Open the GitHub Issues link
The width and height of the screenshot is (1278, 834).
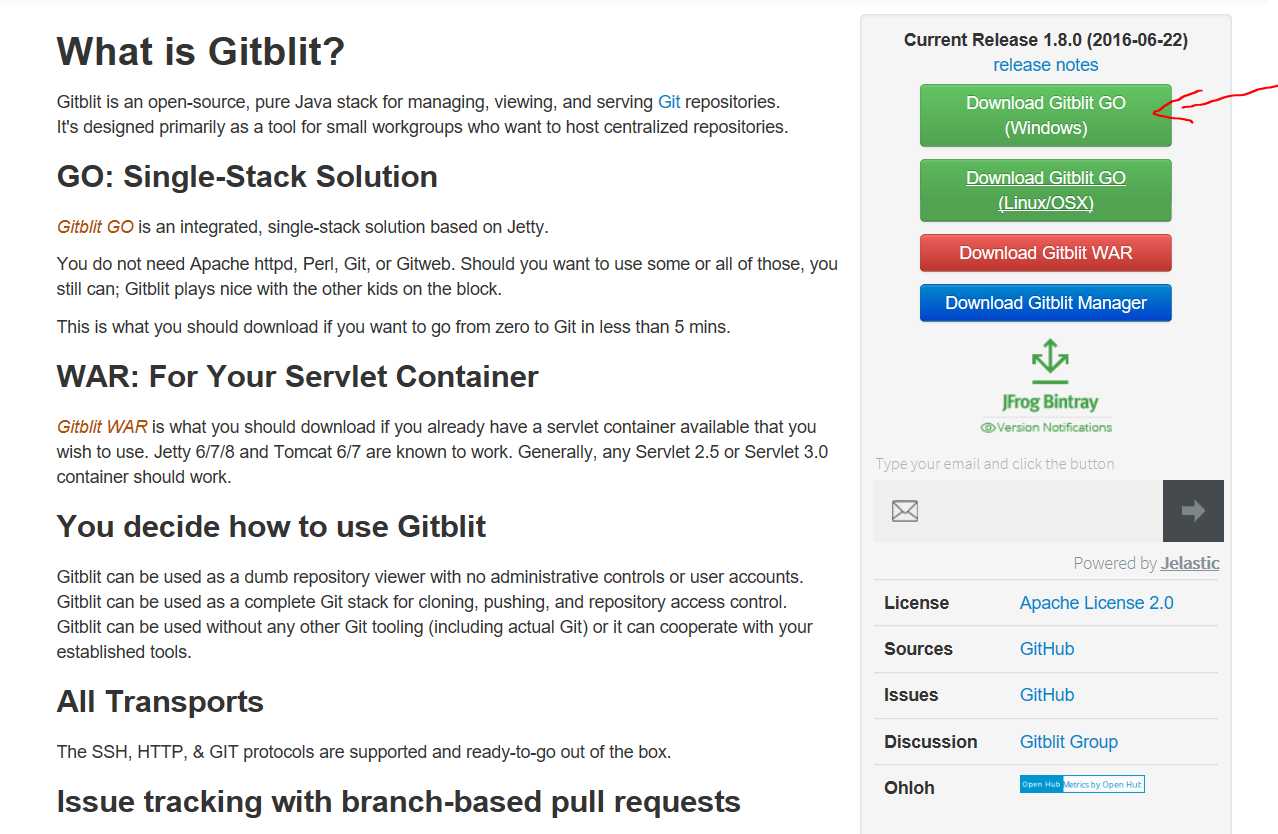coord(1046,694)
